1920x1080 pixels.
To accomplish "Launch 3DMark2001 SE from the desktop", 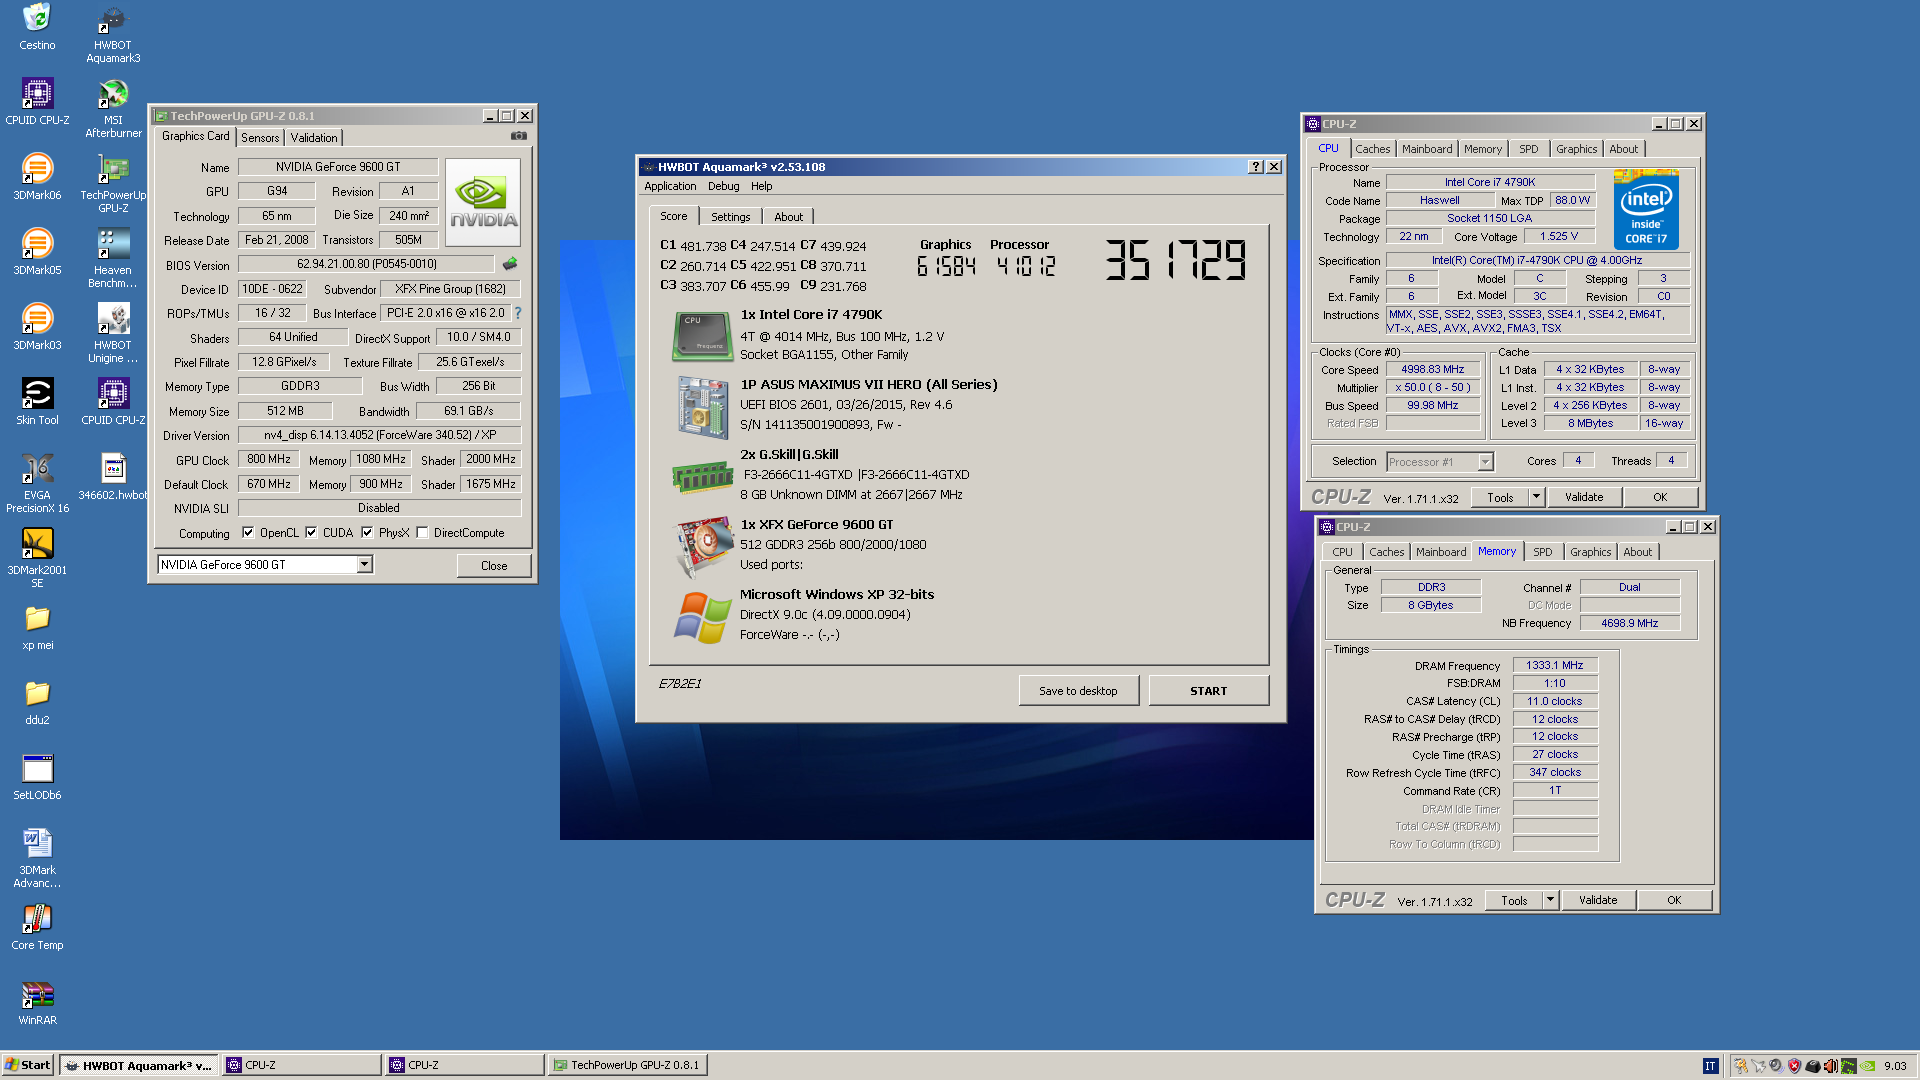I will (37, 557).
